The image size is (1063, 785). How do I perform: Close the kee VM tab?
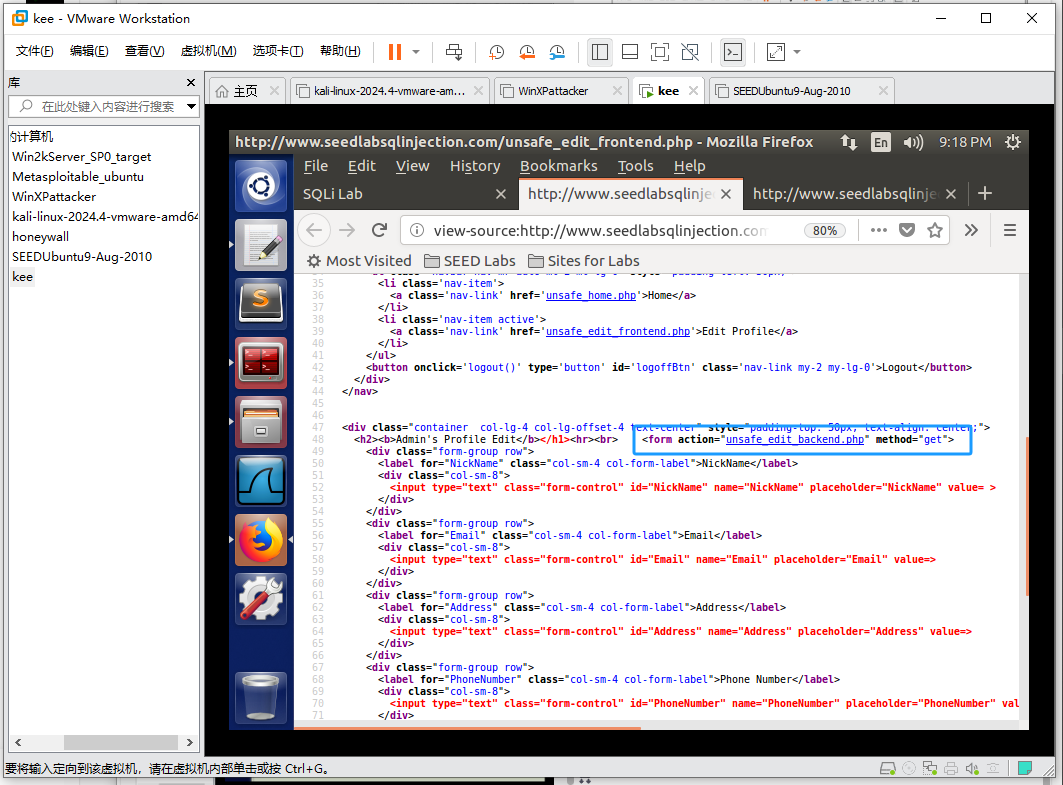click(x=693, y=91)
